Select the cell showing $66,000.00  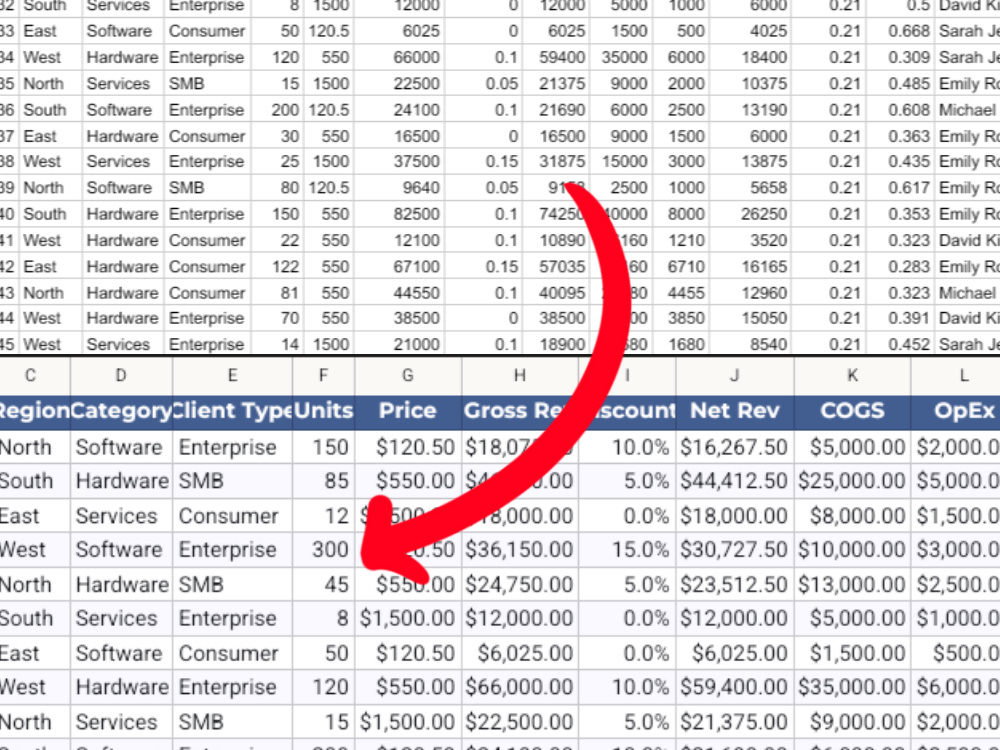(520, 688)
